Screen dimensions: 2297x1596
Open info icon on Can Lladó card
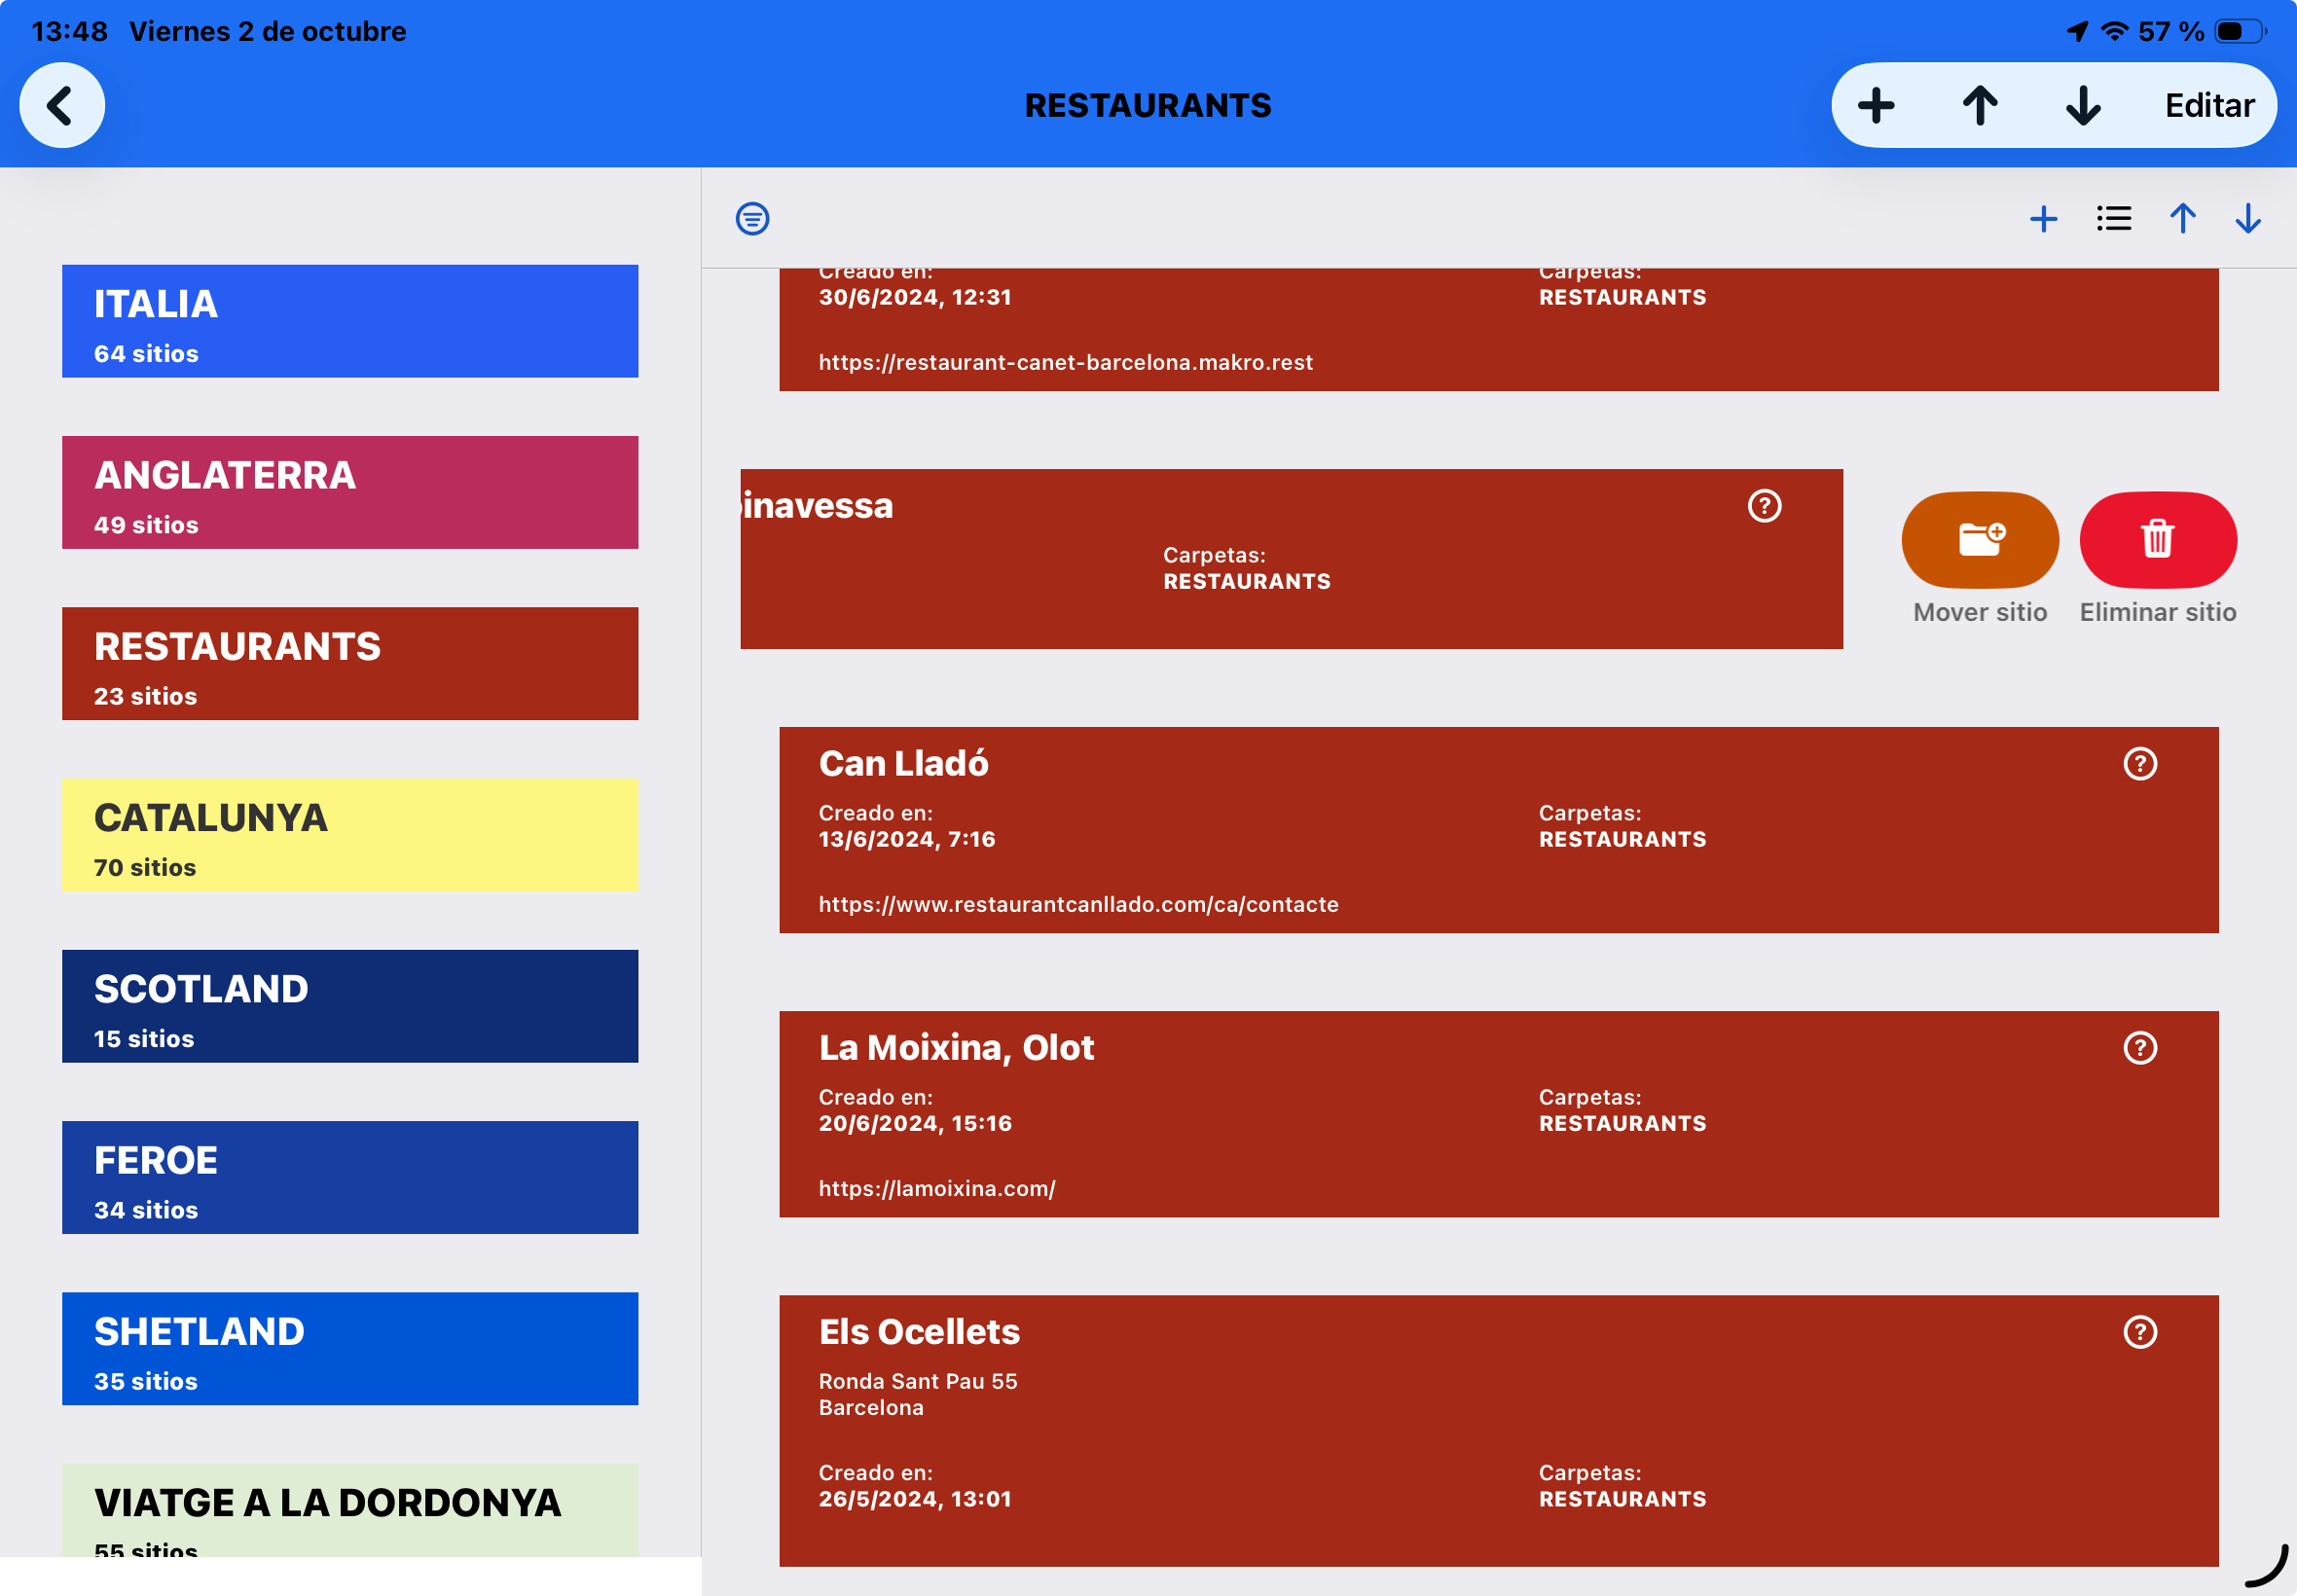click(2140, 764)
